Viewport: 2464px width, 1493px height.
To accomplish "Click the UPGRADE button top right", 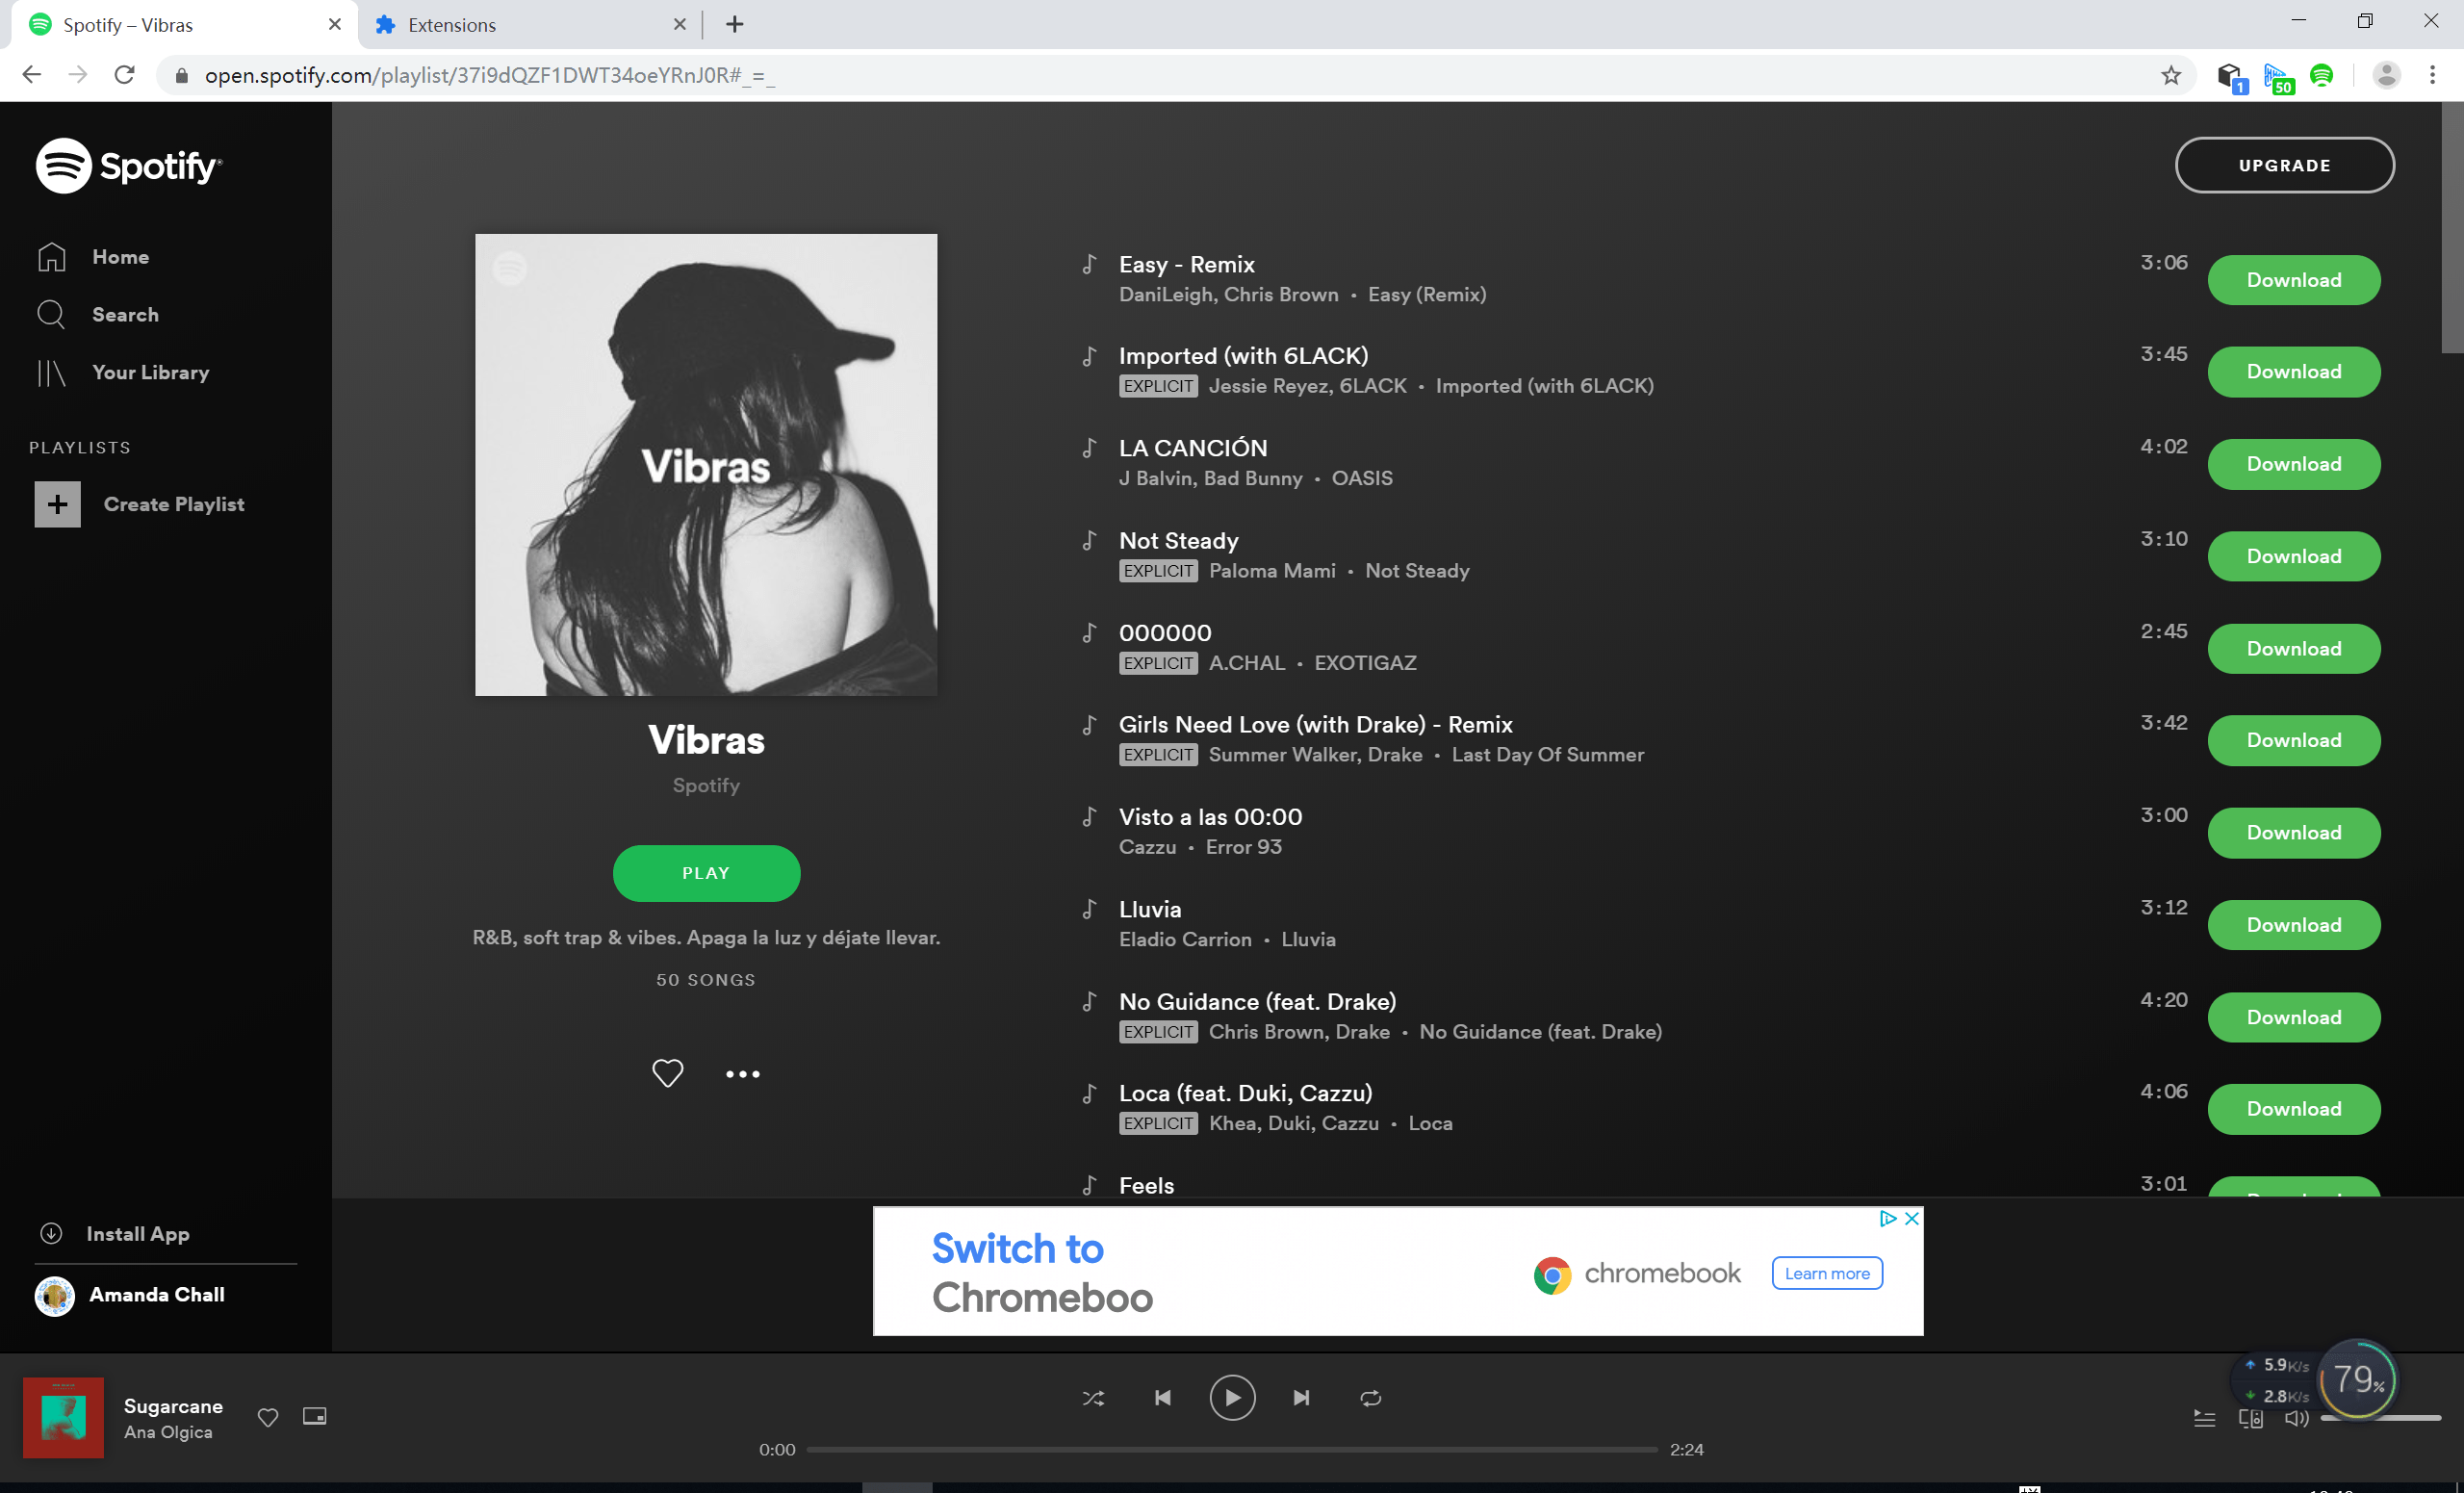I will (2284, 166).
